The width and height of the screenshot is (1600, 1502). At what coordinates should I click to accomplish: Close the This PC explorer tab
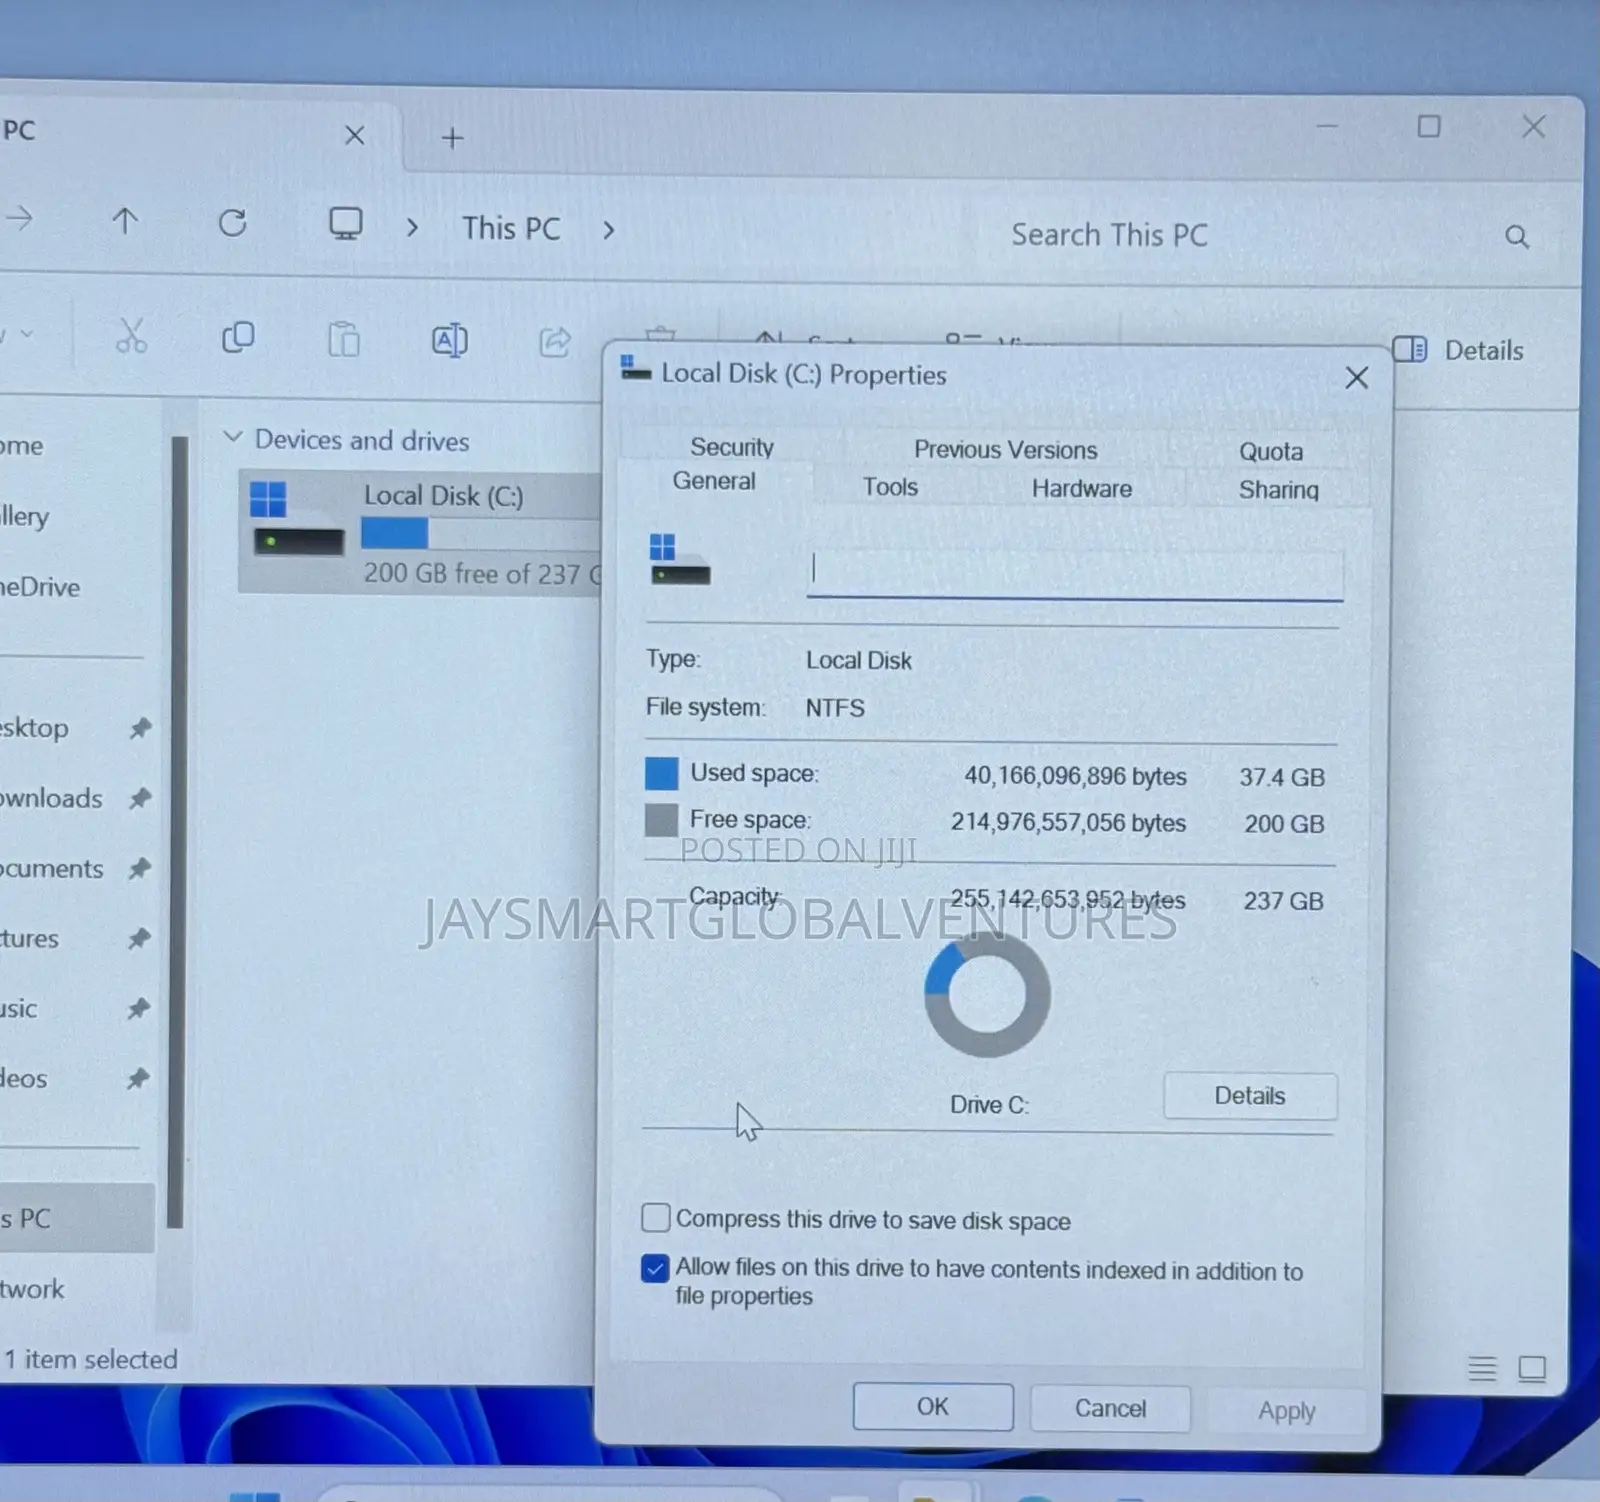click(x=355, y=135)
